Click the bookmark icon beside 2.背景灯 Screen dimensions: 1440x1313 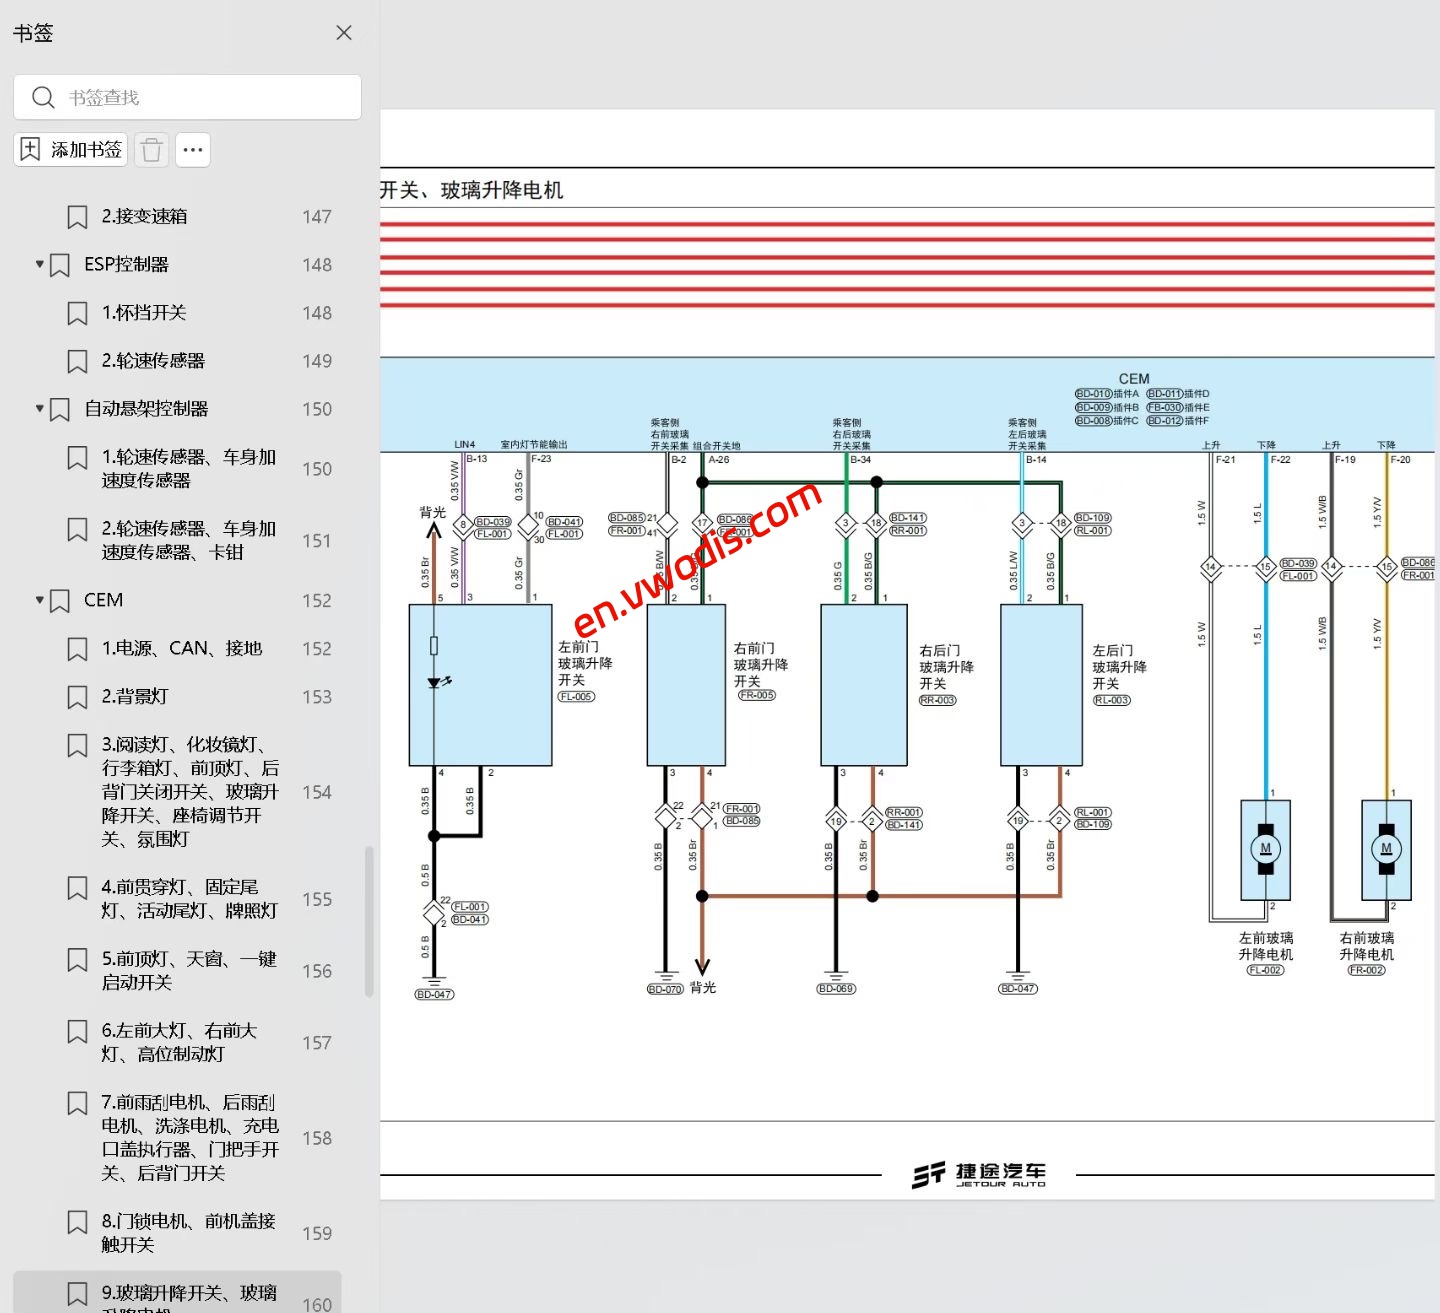pos(78,696)
